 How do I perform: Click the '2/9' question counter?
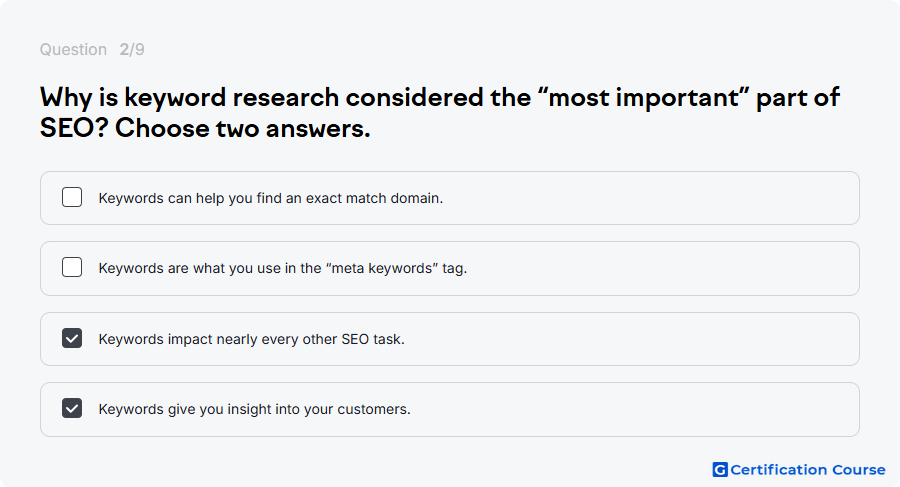[132, 49]
